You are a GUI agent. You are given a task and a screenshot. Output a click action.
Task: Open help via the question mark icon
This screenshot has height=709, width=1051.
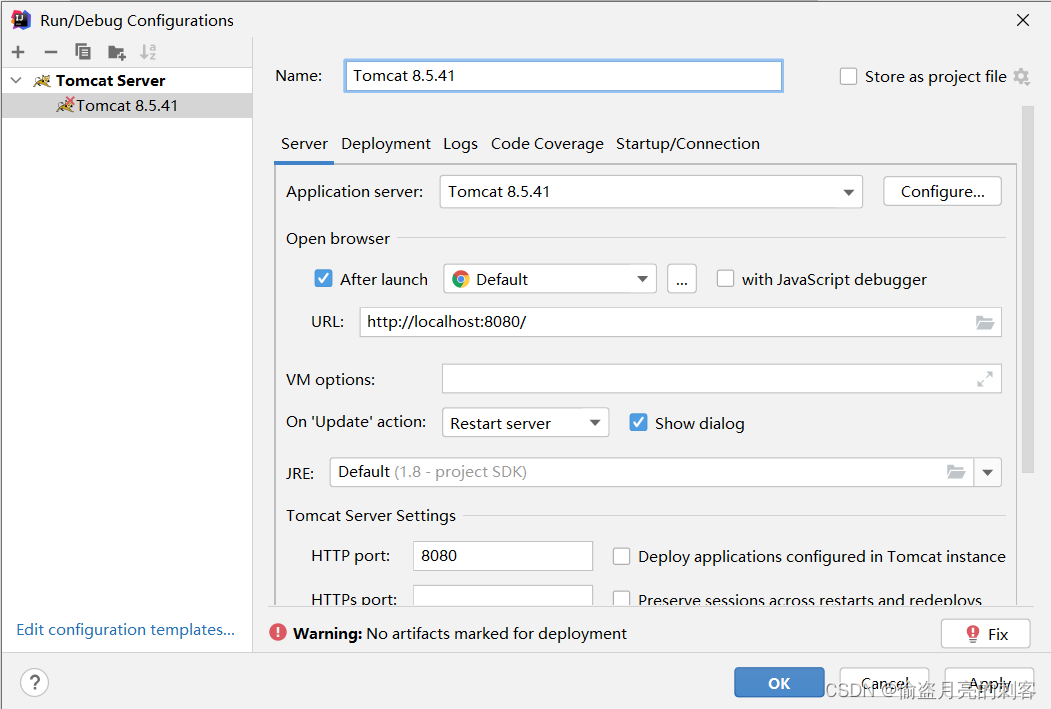[x=34, y=682]
